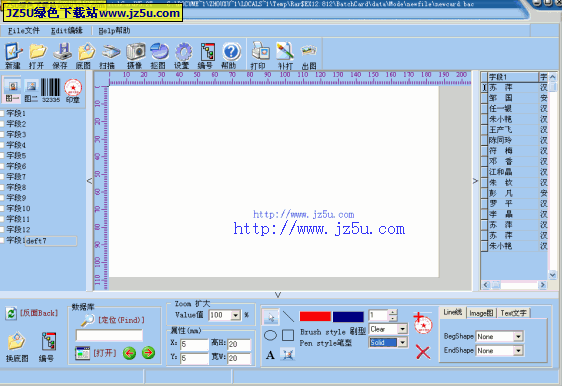
Task: Open the EndShape None dropdown
Action: click(x=518, y=351)
